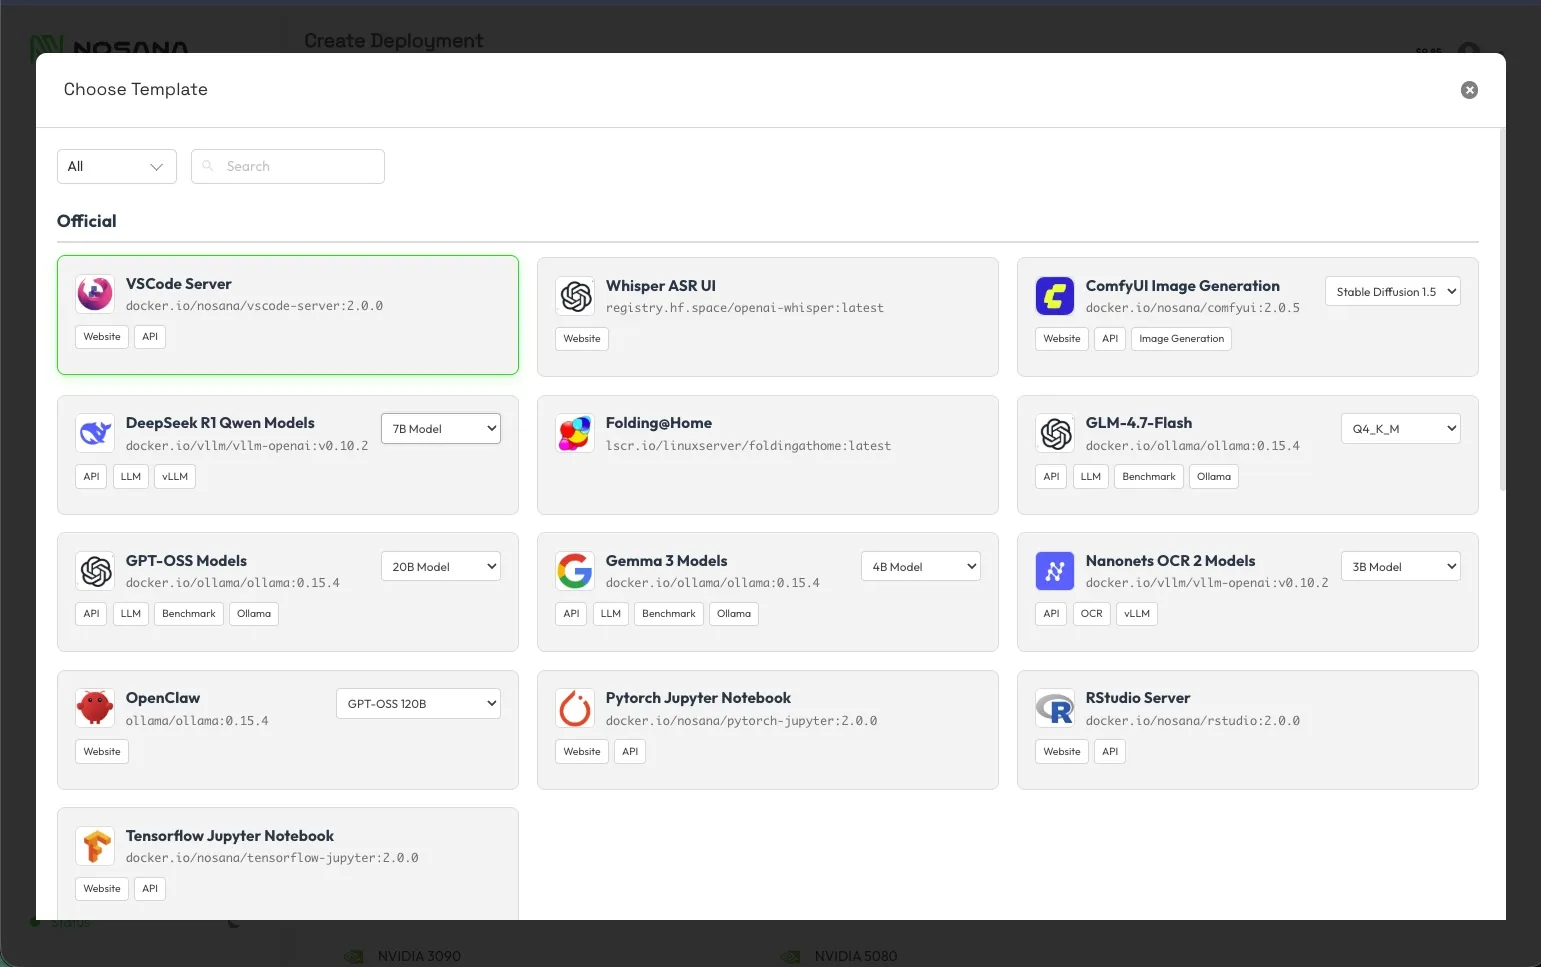Image resolution: width=1541 pixels, height=967 pixels.
Task: Click the magnifier icon in Search box
Action: pyautogui.click(x=208, y=166)
